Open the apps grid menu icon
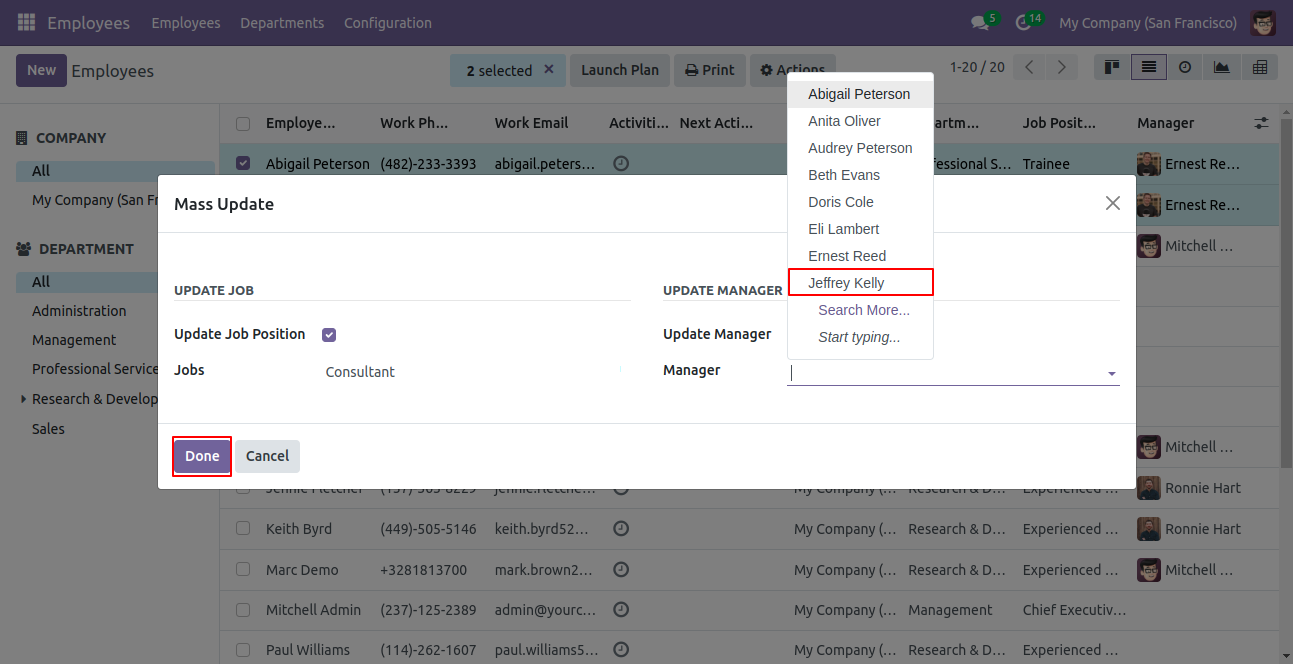This screenshot has height=664, width=1293. click(x=26, y=22)
